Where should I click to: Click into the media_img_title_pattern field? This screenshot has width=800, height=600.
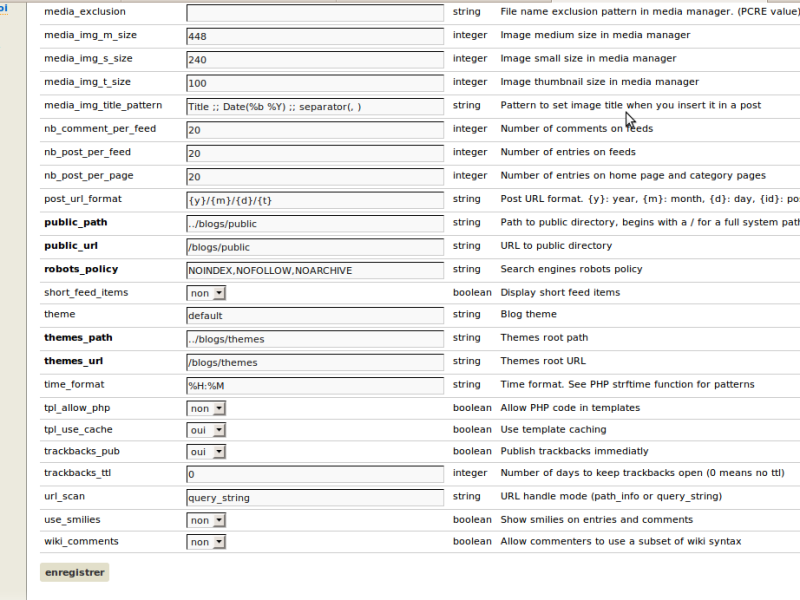point(315,107)
